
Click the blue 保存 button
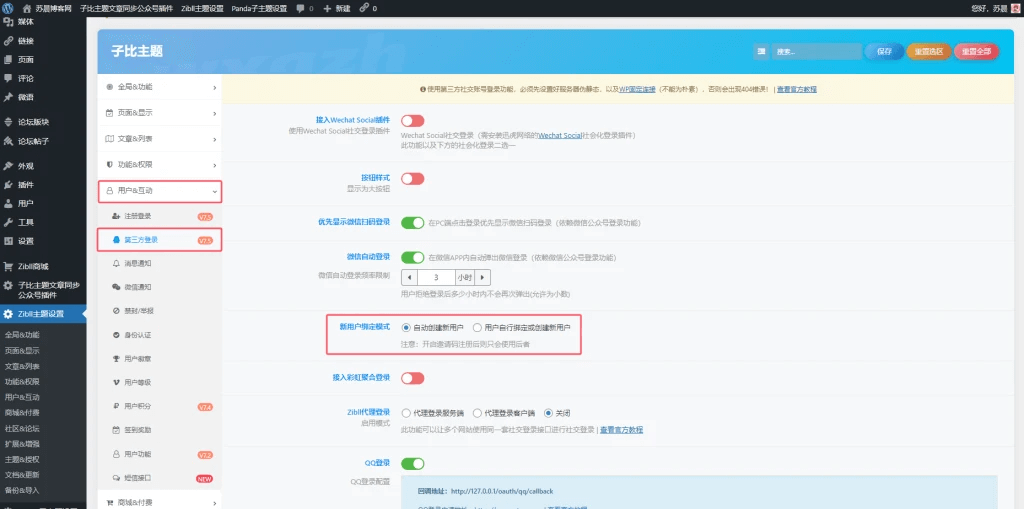tap(884, 52)
